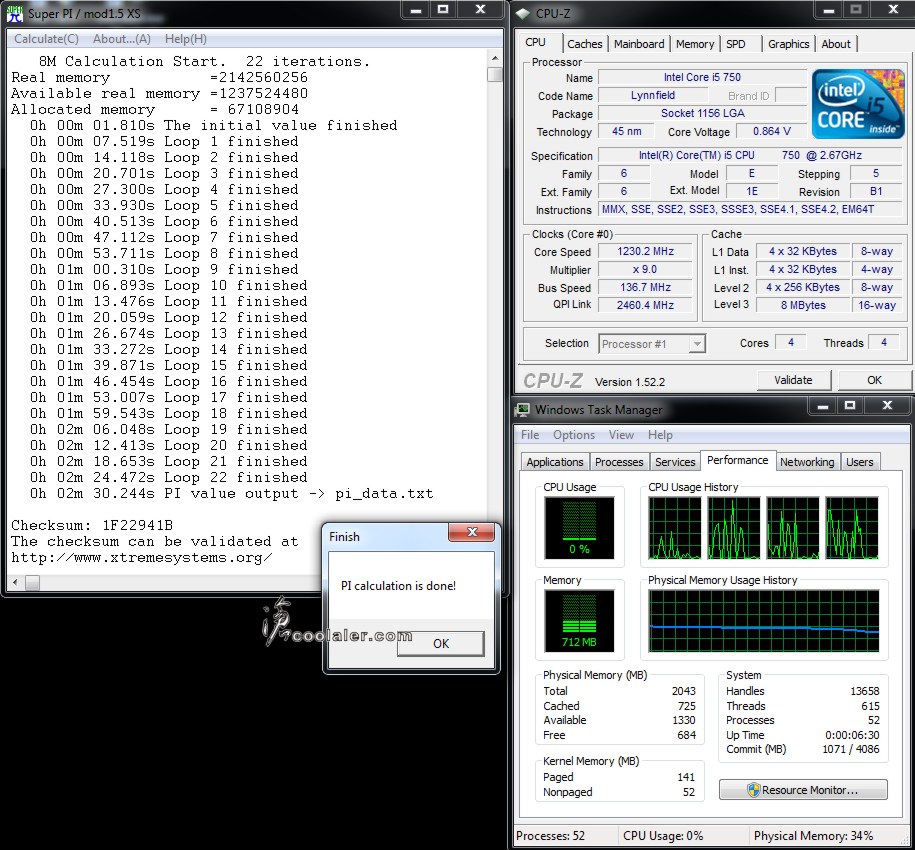Click the Validate button in CPU-Z
The width and height of the screenshot is (915, 850).
click(793, 380)
